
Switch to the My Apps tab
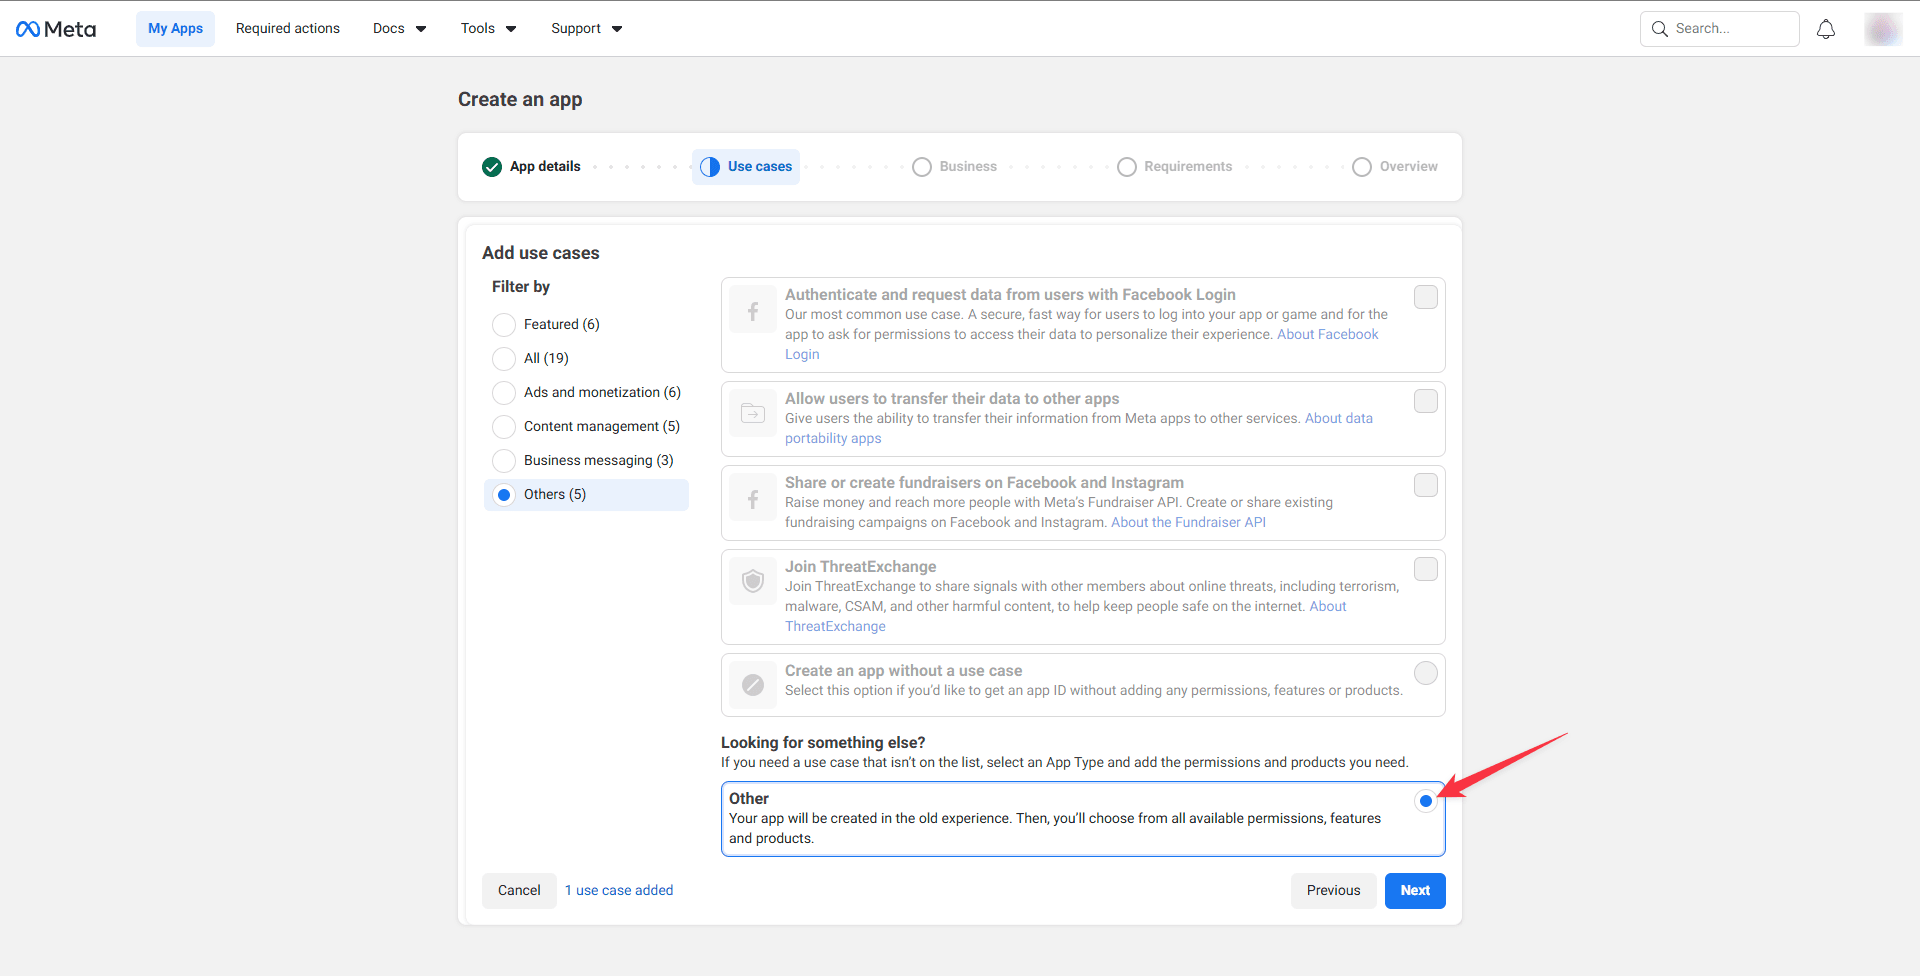click(174, 28)
